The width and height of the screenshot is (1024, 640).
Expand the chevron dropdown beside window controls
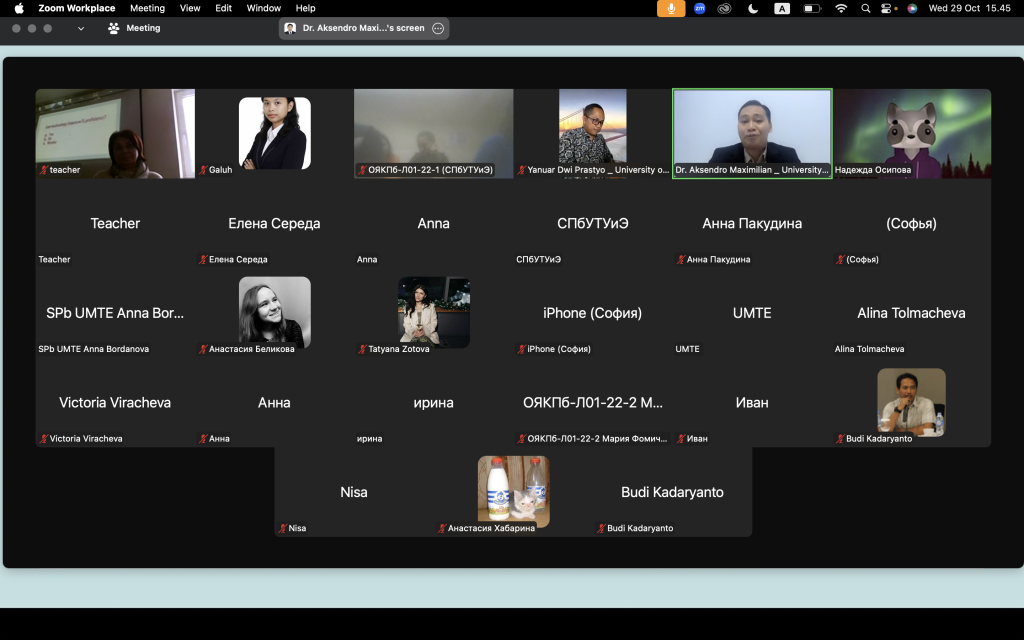81,28
